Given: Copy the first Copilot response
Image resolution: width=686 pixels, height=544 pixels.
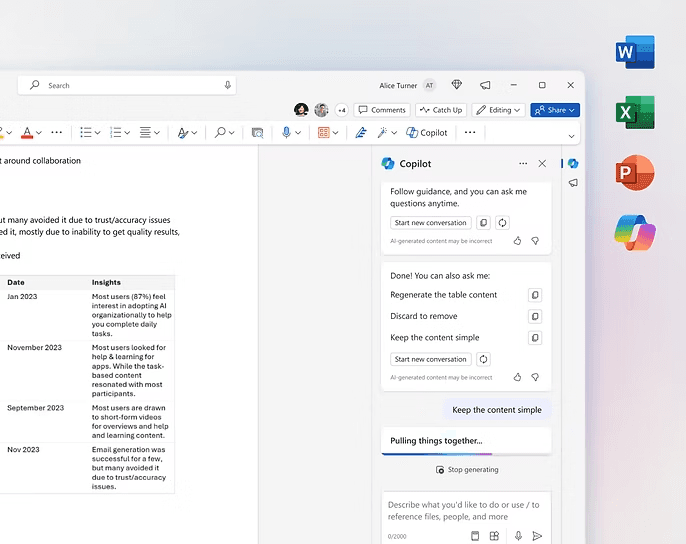Looking at the screenshot, I should pos(483,222).
